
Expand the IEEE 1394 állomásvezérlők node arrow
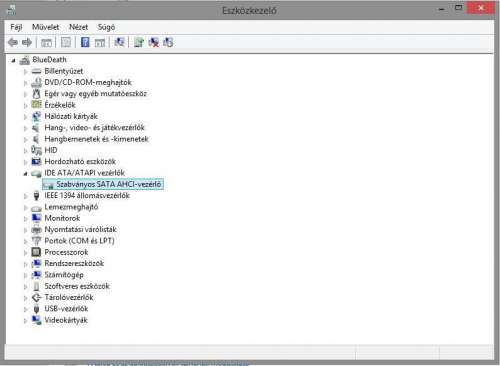click(x=25, y=196)
